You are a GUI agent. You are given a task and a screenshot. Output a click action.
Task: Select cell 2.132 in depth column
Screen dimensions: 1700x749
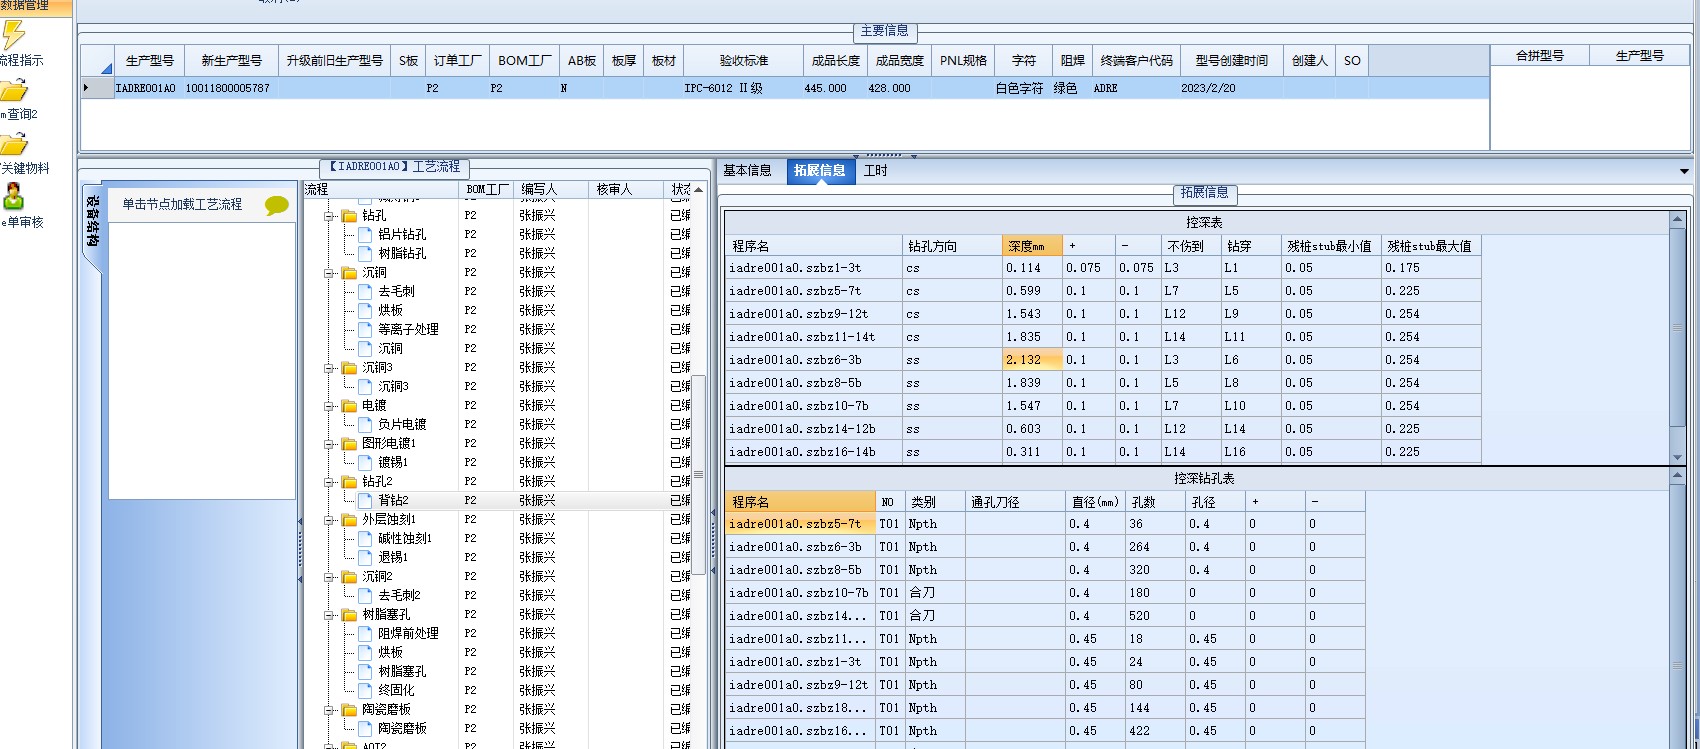pyautogui.click(x=1031, y=360)
